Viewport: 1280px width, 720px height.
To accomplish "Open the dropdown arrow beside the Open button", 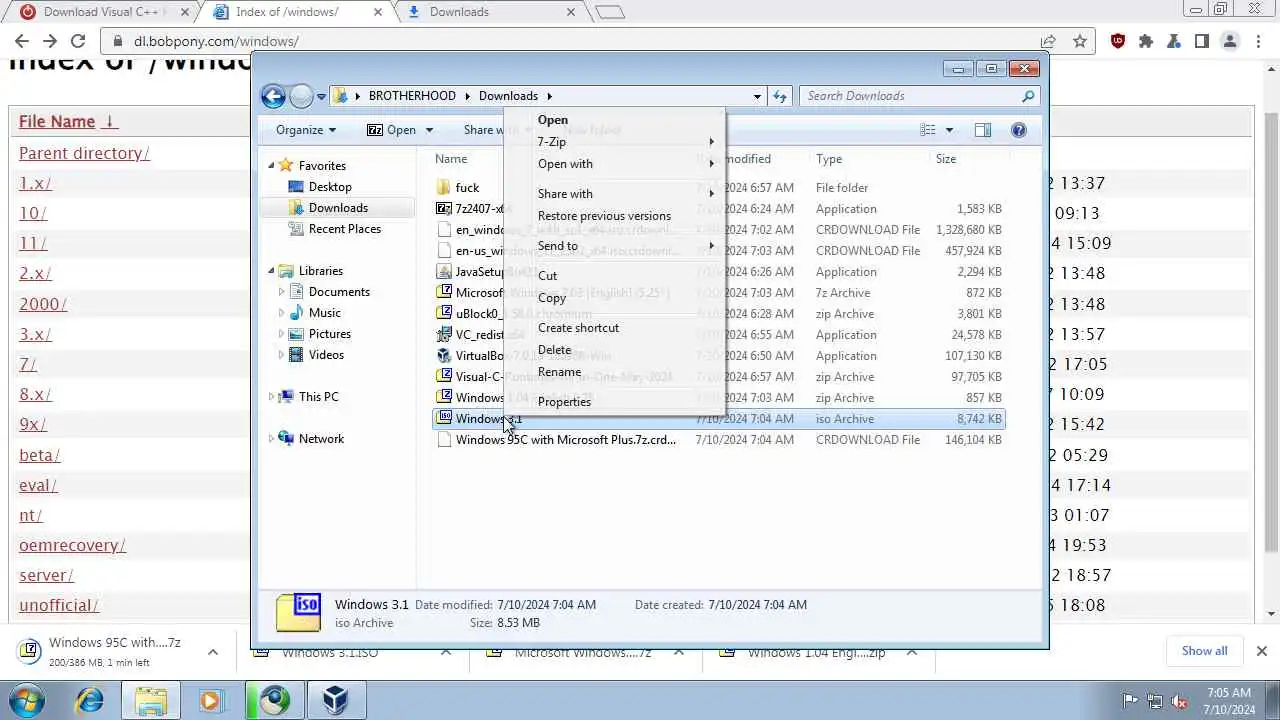I will (x=429, y=130).
